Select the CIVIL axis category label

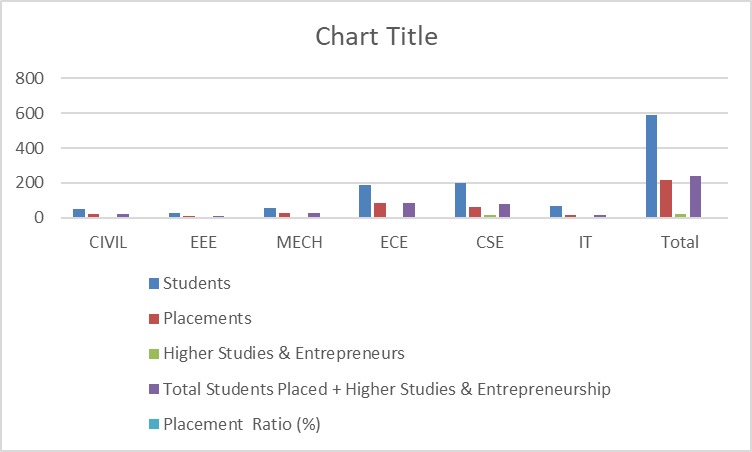point(107,242)
